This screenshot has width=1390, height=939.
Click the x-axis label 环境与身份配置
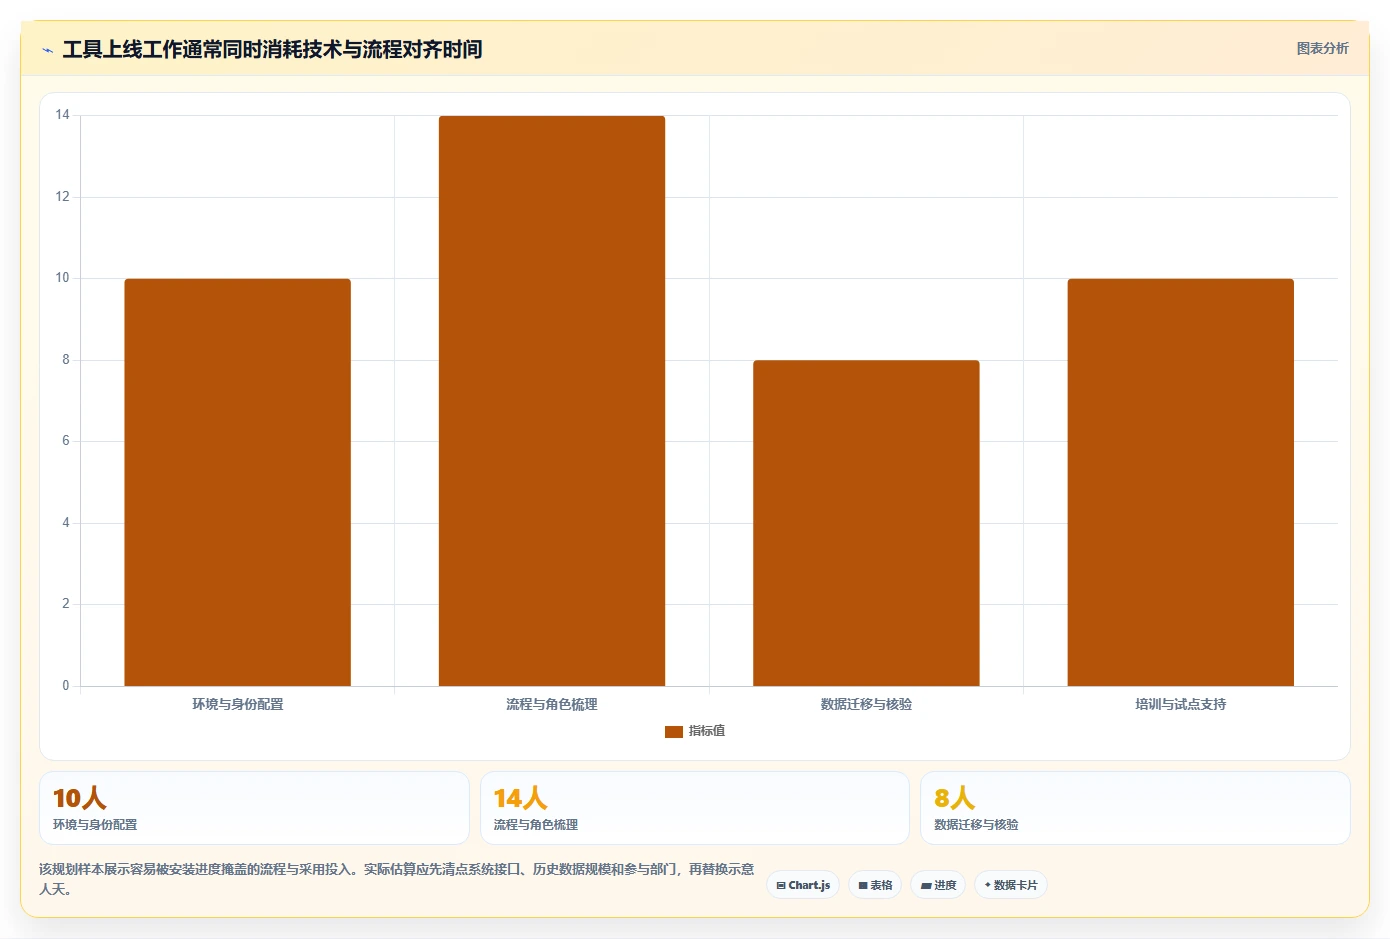(x=238, y=704)
